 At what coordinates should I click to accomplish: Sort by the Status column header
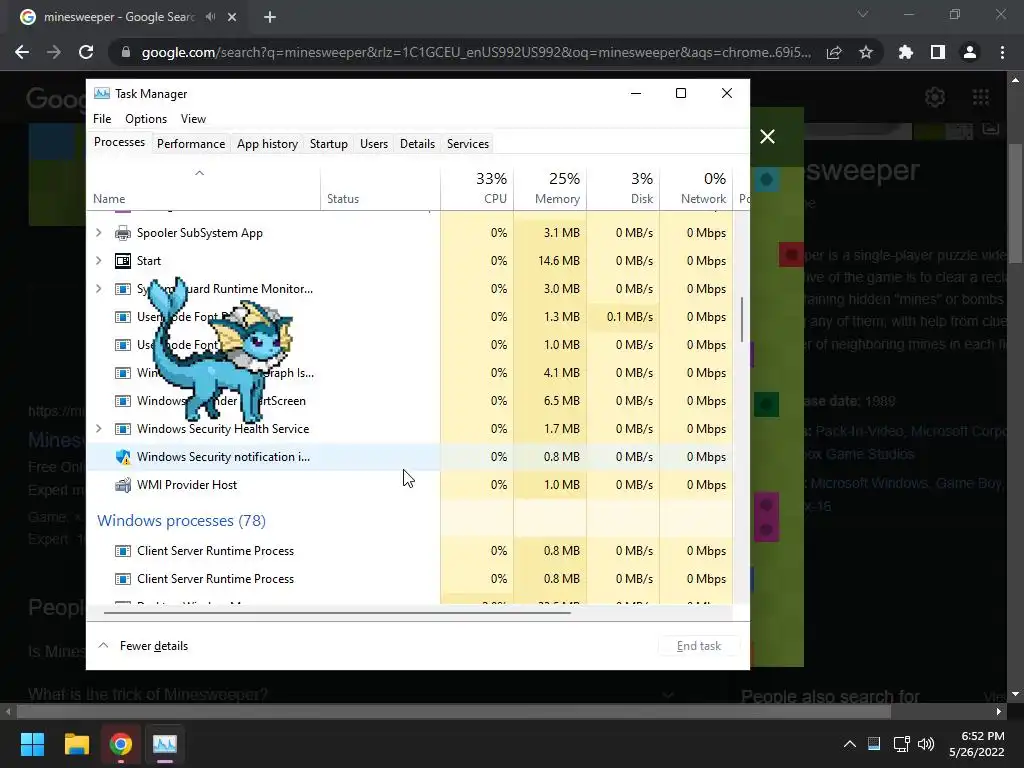(x=381, y=188)
